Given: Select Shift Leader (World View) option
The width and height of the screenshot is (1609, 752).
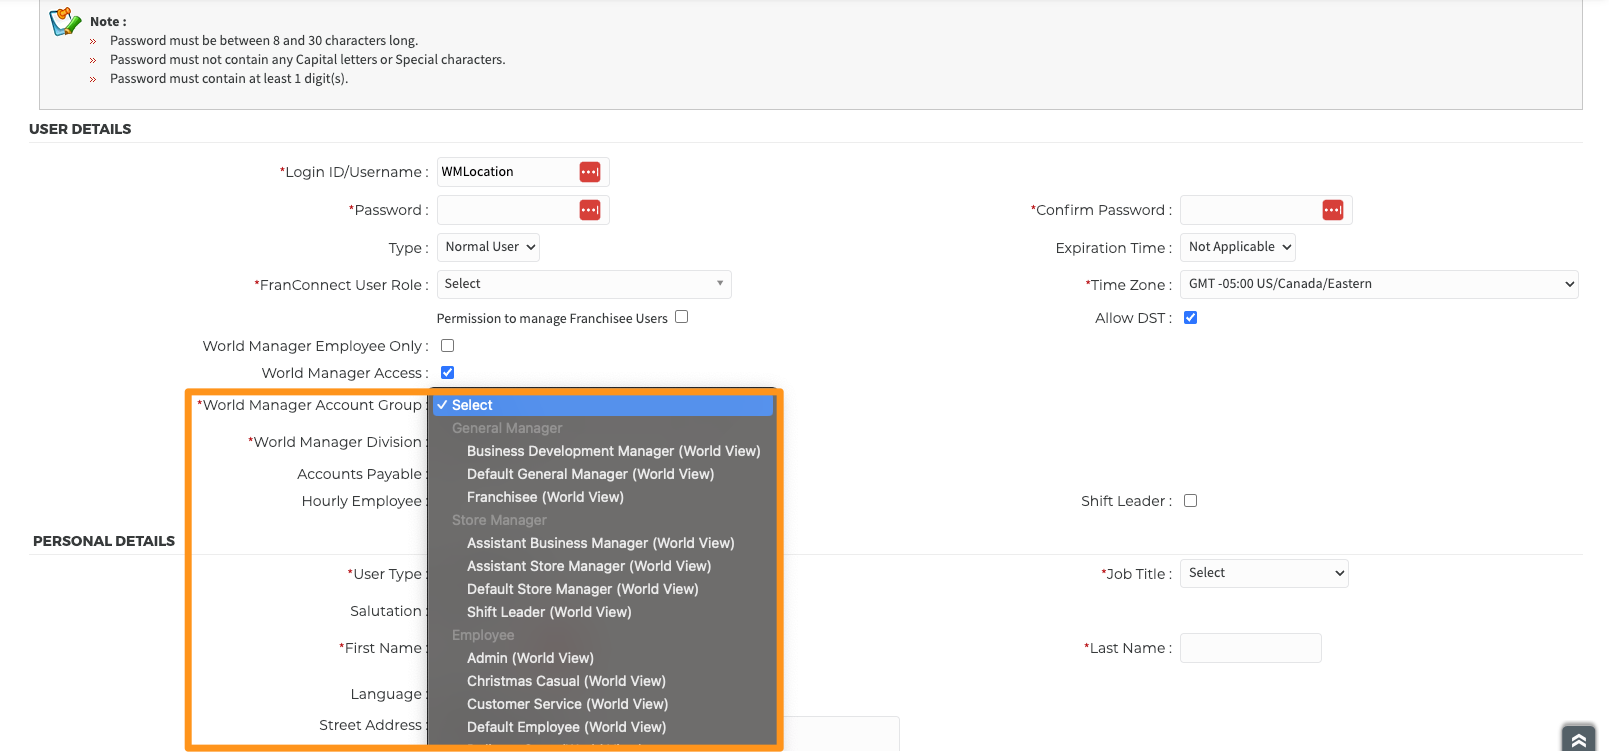Looking at the screenshot, I should [549, 612].
